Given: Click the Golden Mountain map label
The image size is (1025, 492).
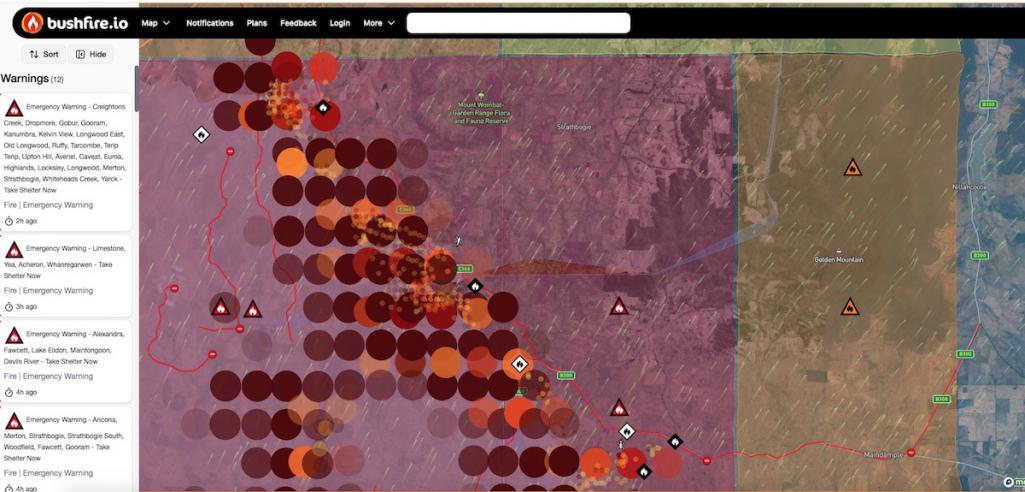Looking at the screenshot, I should pos(838,259).
